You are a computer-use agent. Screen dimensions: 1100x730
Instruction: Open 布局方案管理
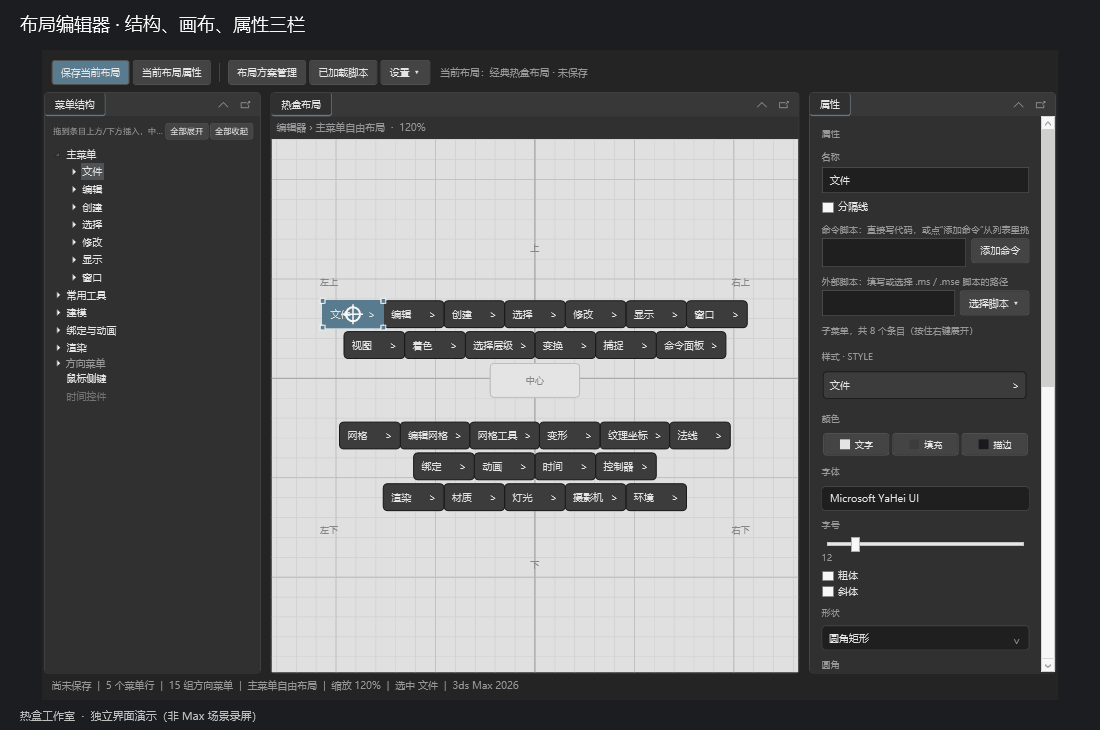(267, 72)
